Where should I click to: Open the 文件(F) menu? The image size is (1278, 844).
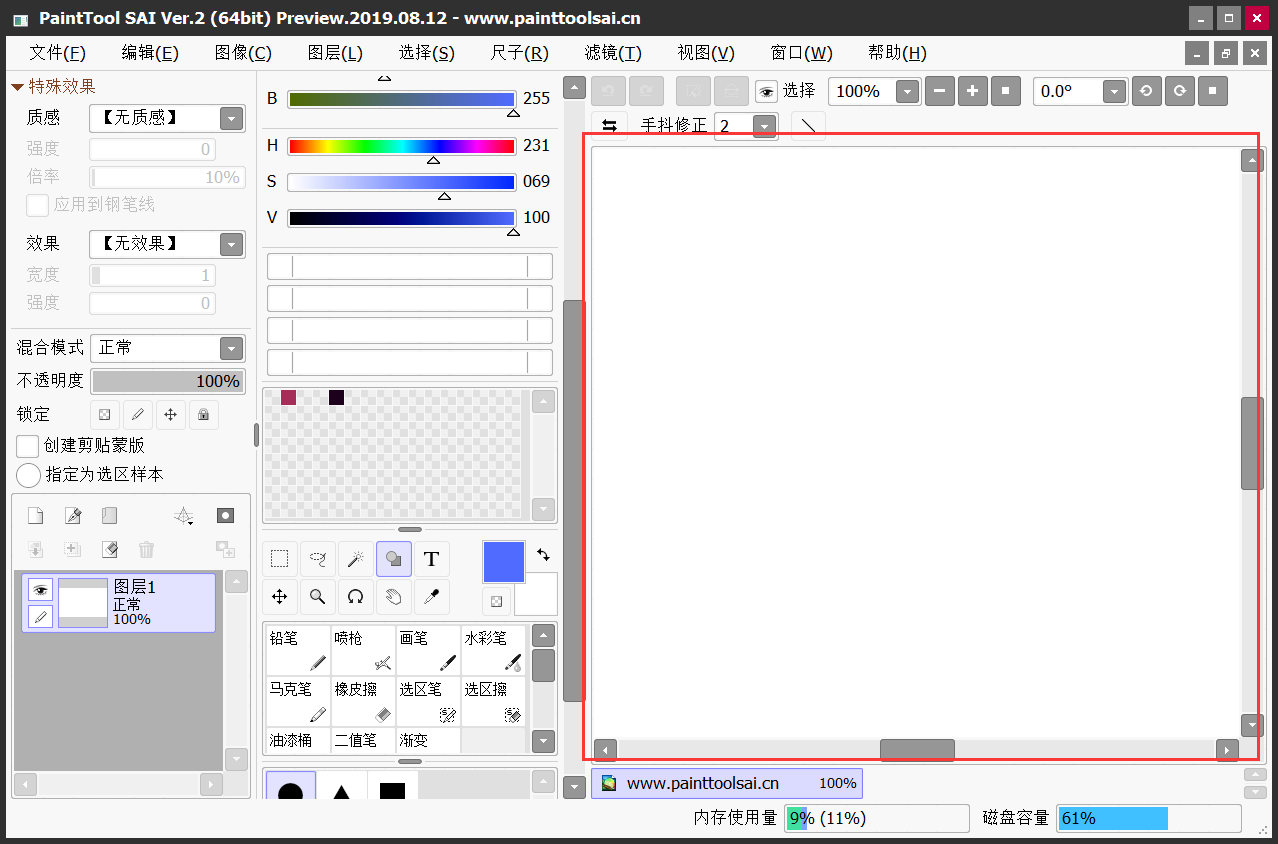pos(58,53)
